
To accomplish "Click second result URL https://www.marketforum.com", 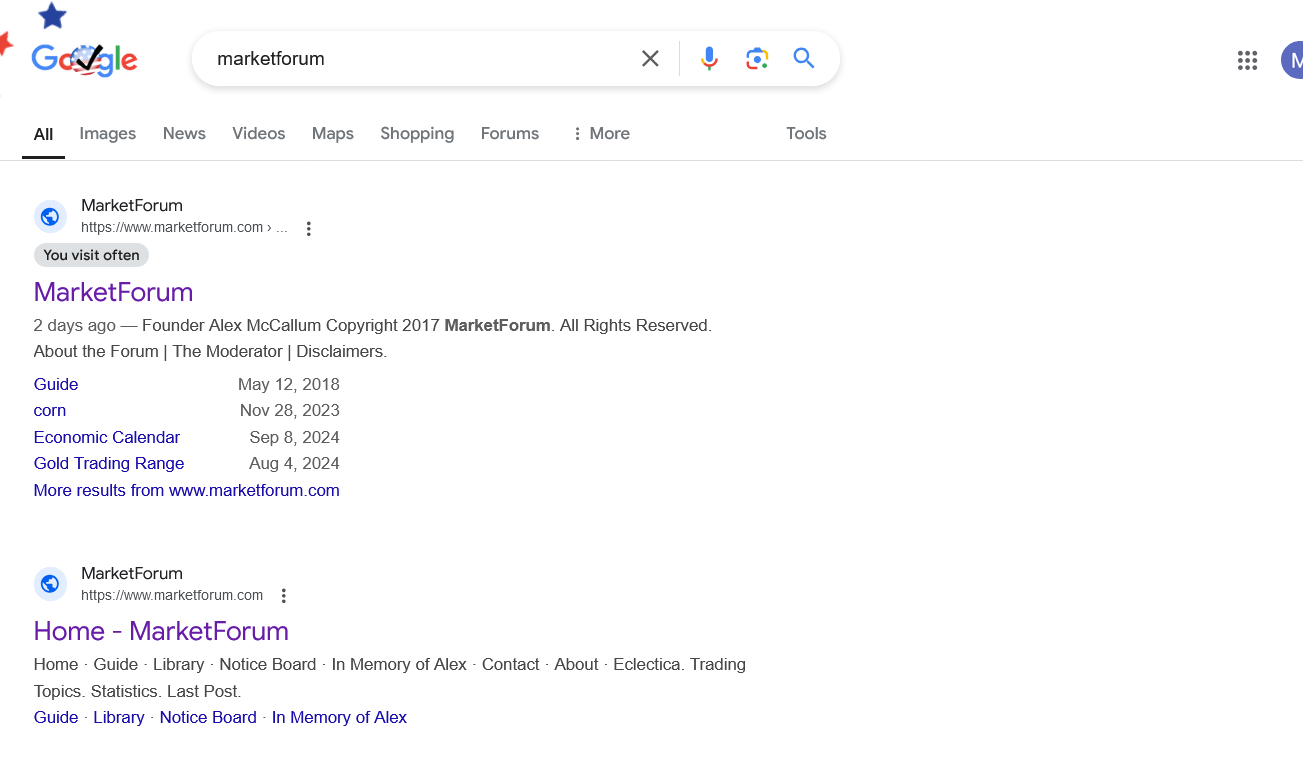I will pyautogui.click(x=172, y=596).
